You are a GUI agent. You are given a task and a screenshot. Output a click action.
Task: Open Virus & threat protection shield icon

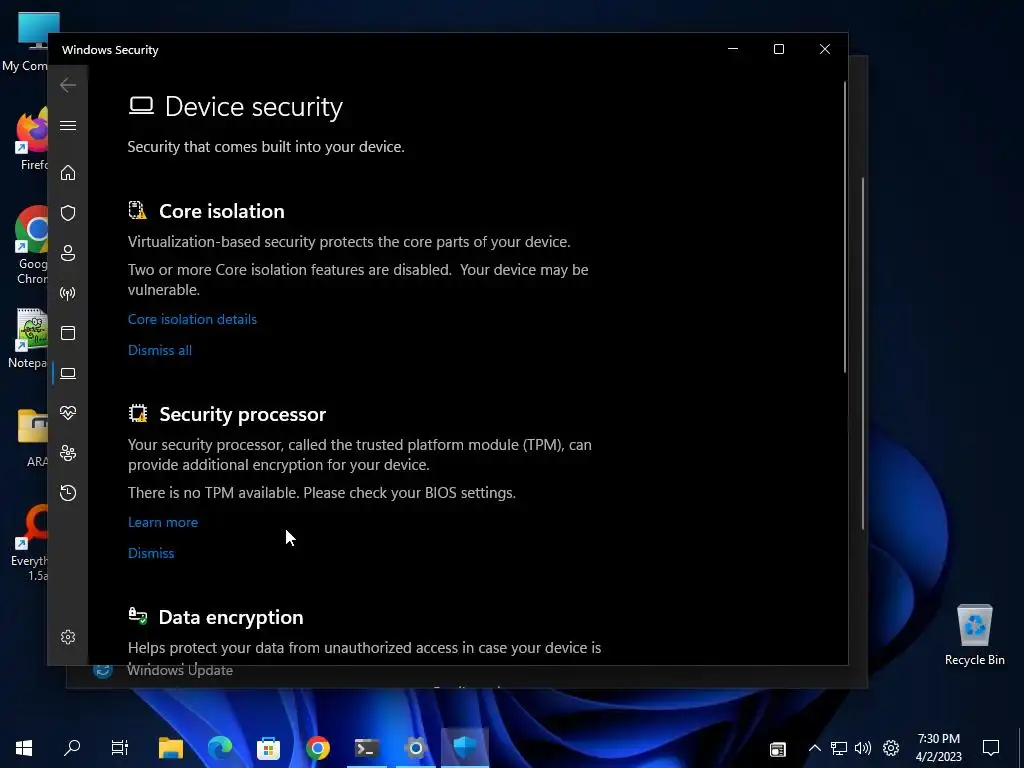click(68, 213)
